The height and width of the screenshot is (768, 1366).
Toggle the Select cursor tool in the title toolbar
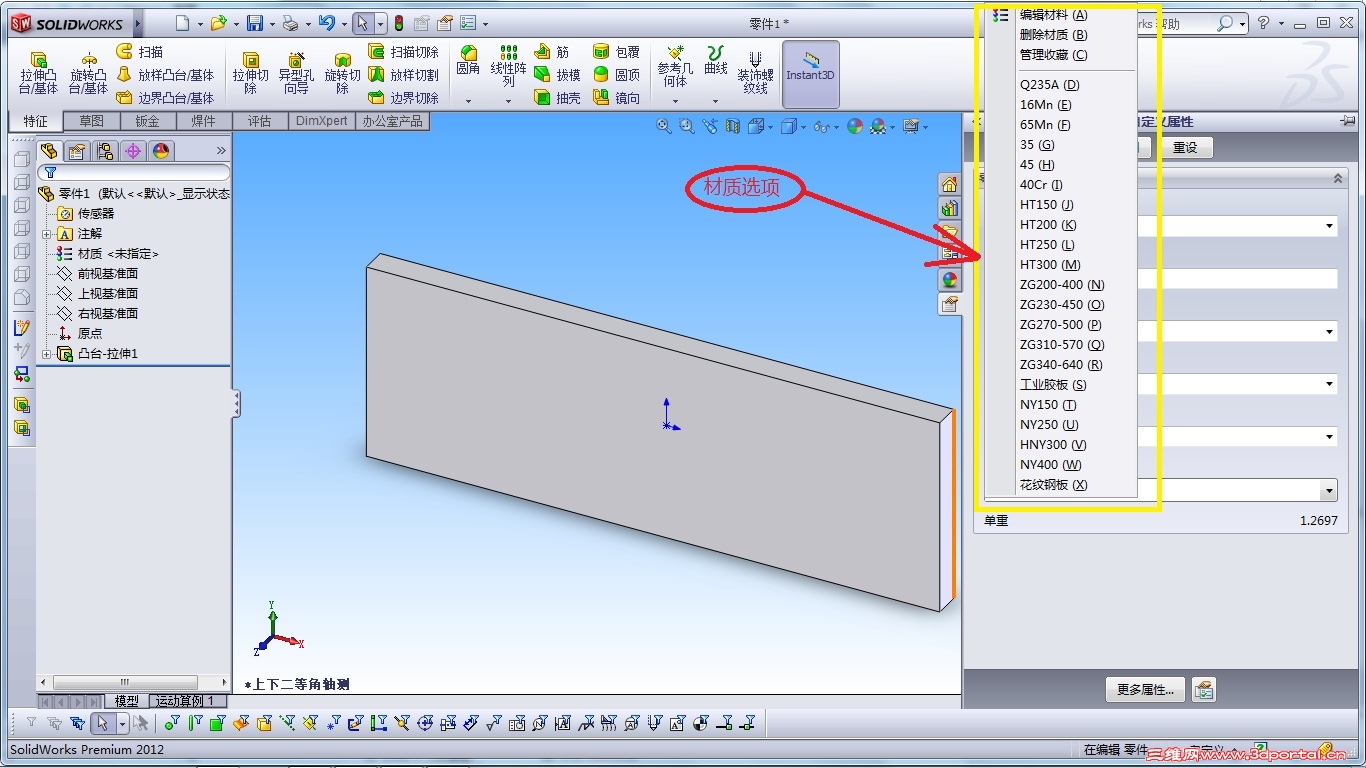(363, 24)
